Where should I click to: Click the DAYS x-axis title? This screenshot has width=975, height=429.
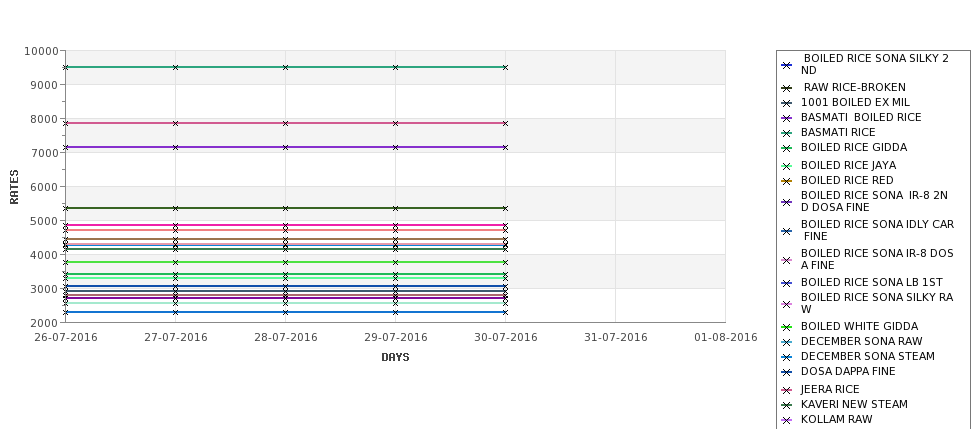pos(395,358)
